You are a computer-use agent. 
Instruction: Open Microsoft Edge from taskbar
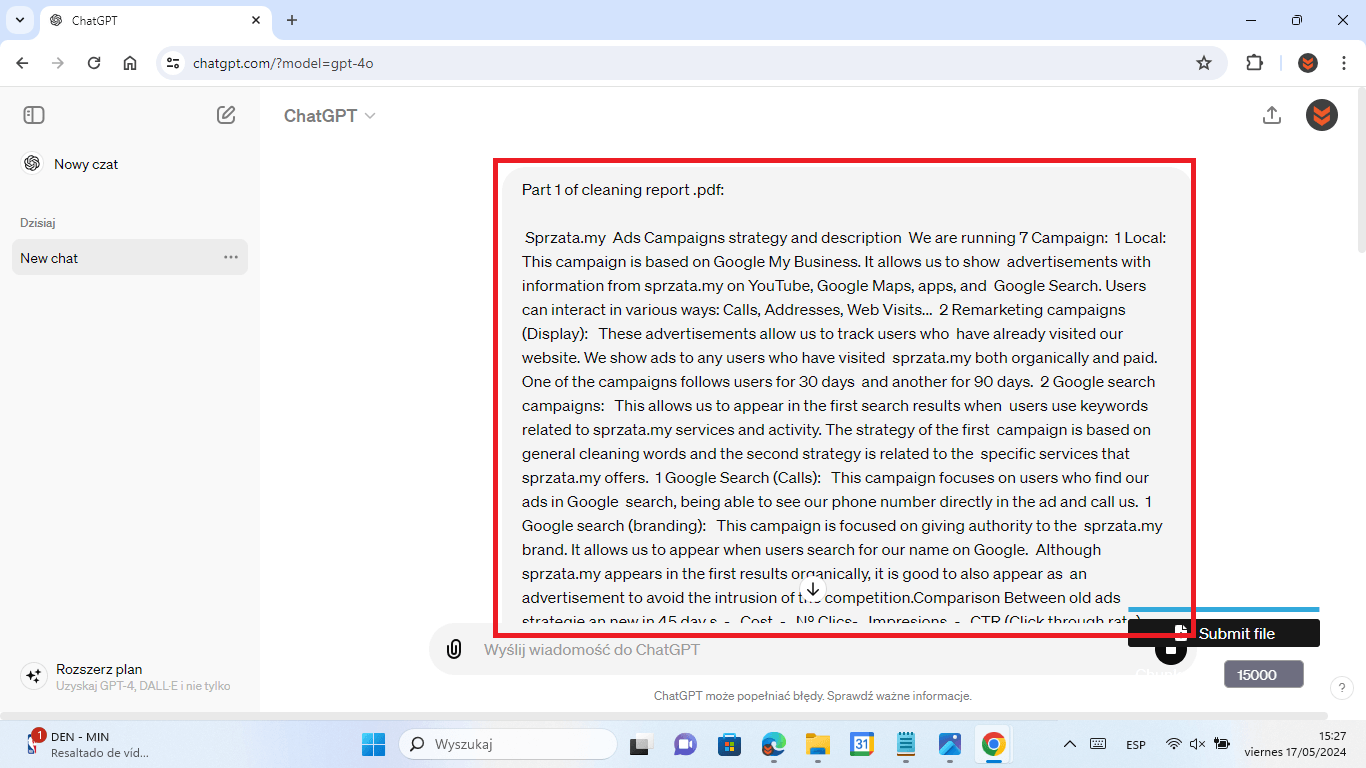click(x=773, y=744)
